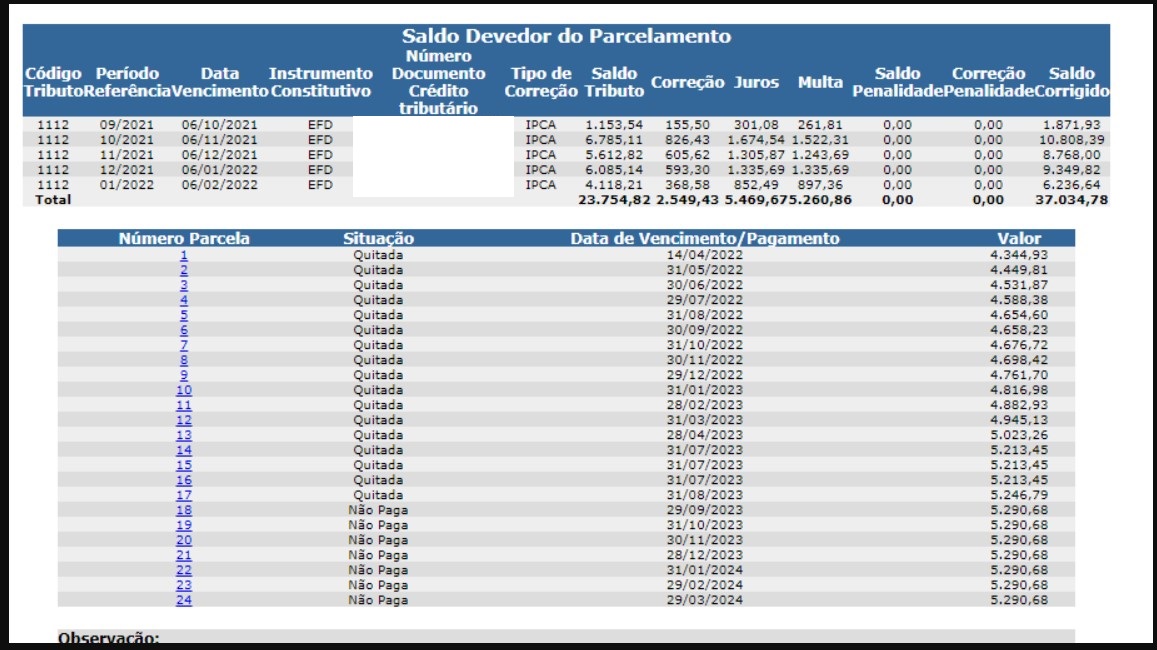Click the 'Multa' column header
This screenshot has width=1157, height=650.
click(x=820, y=82)
